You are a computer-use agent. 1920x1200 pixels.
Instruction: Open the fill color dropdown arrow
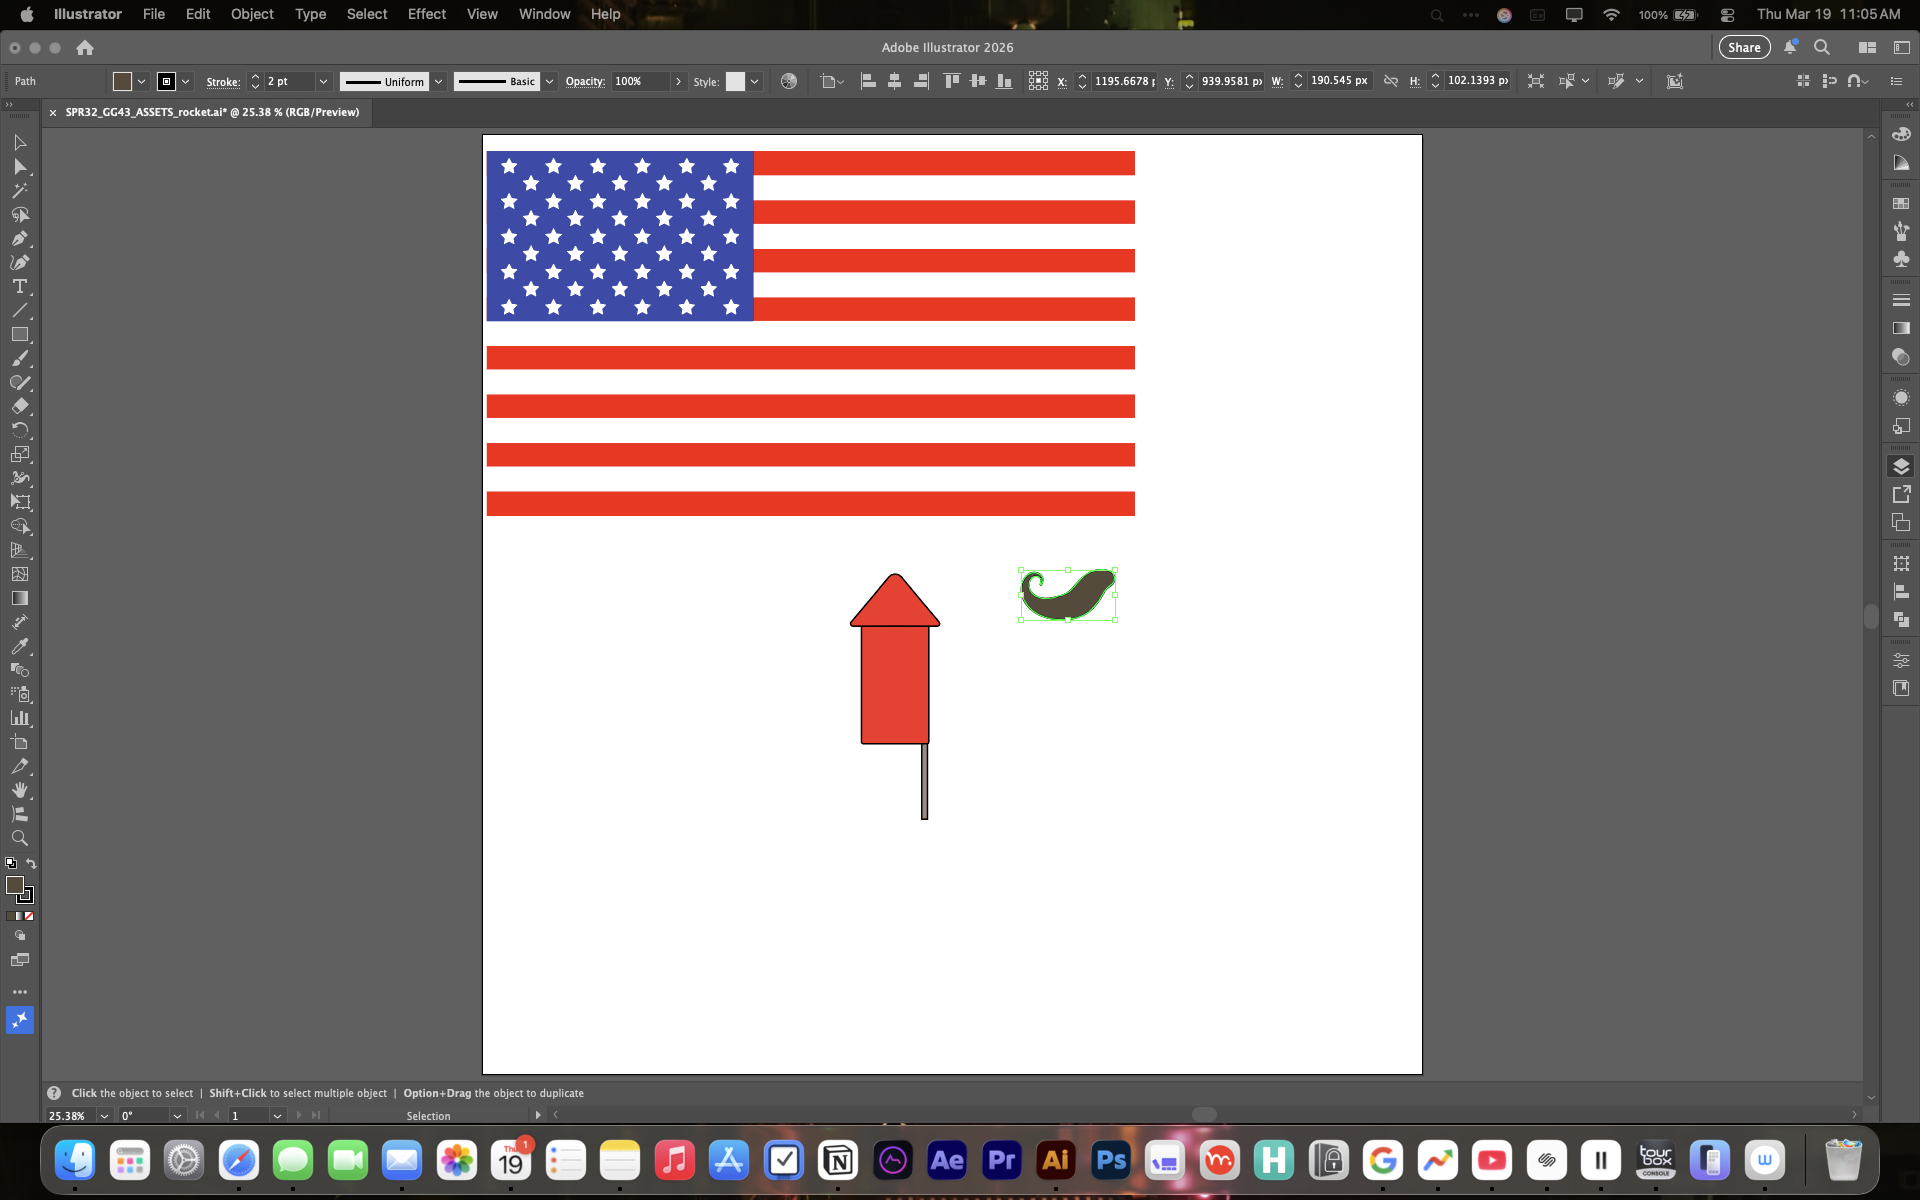tap(142, 81)
